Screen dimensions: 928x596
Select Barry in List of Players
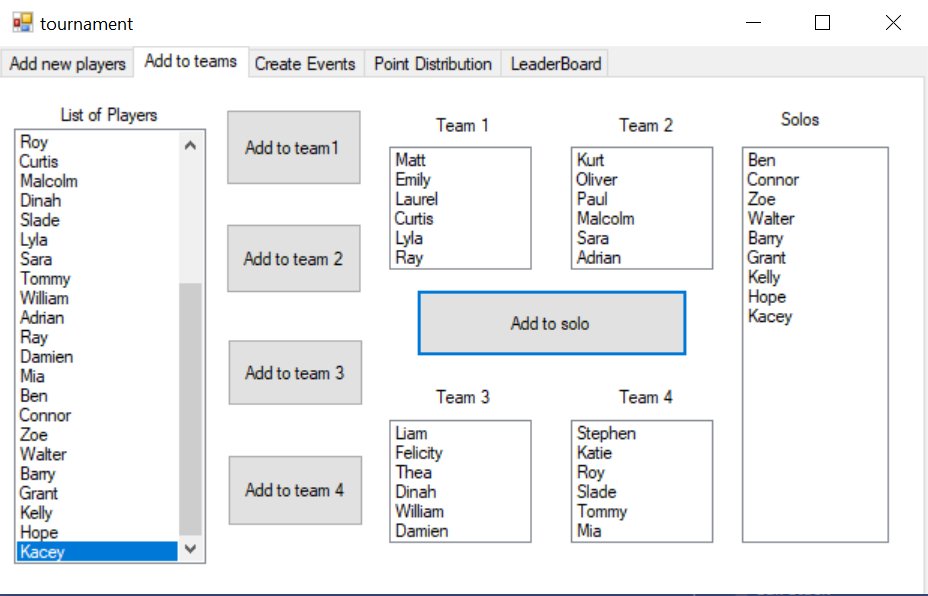(97, 474)
